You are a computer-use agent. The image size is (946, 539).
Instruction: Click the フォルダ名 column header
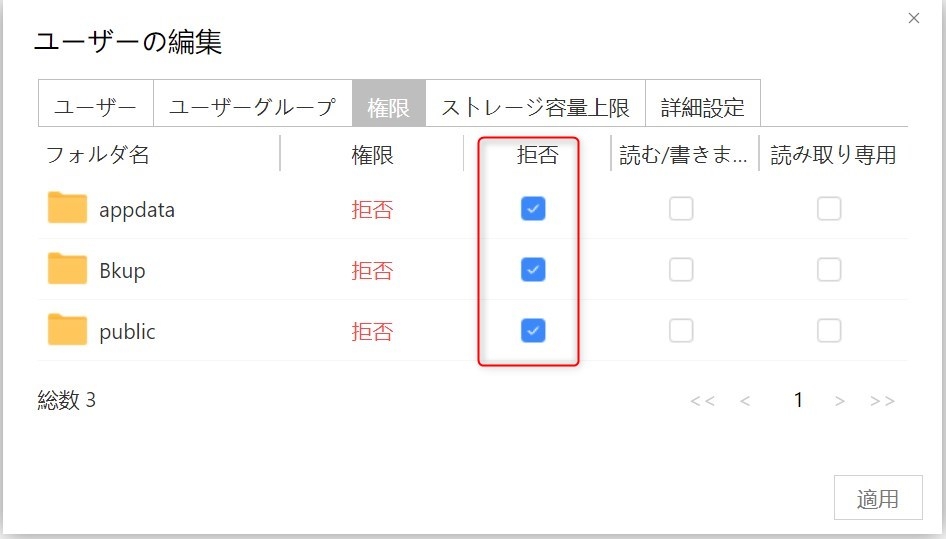coord(98,155)
